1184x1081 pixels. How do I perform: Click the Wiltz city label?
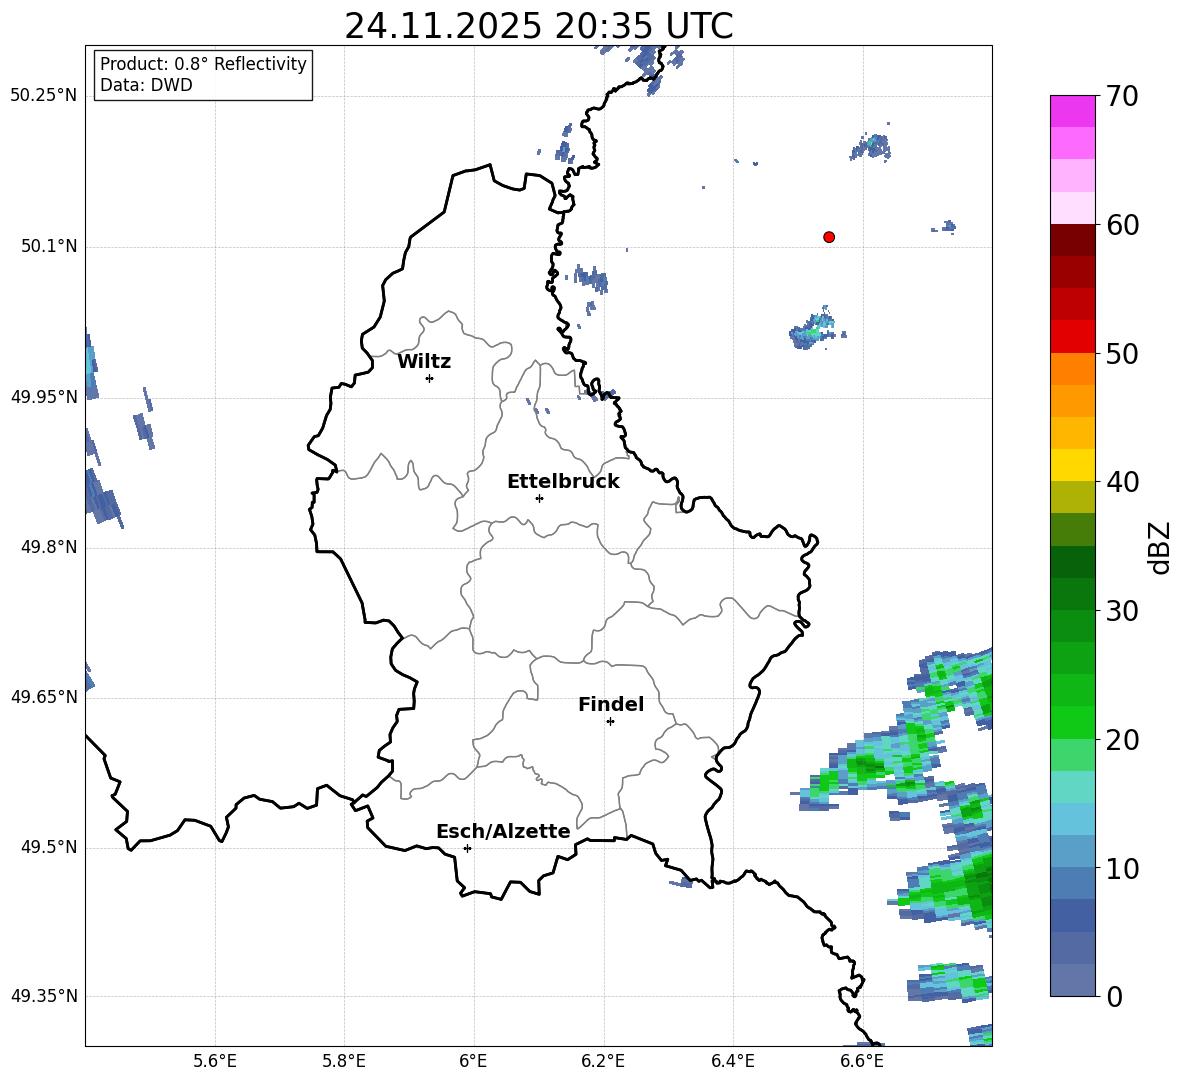coord(424,362)
